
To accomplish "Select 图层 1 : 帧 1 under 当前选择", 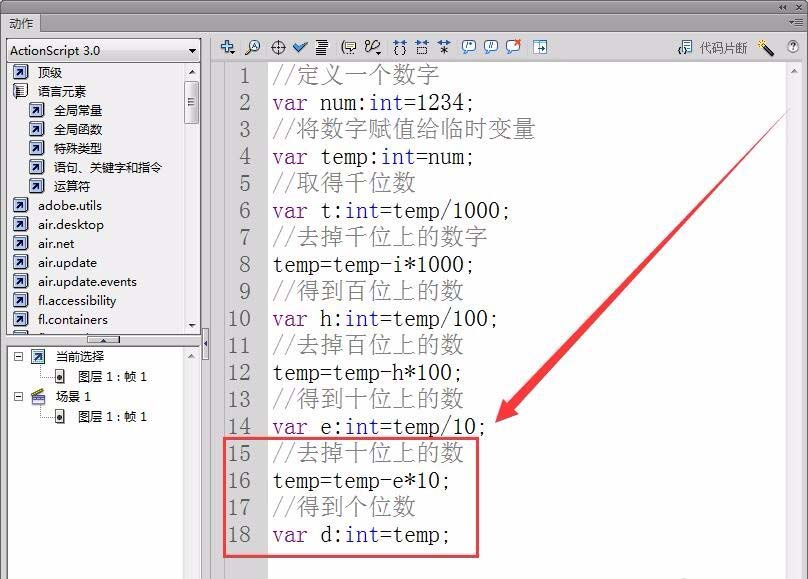I will [x=112, y=377].
